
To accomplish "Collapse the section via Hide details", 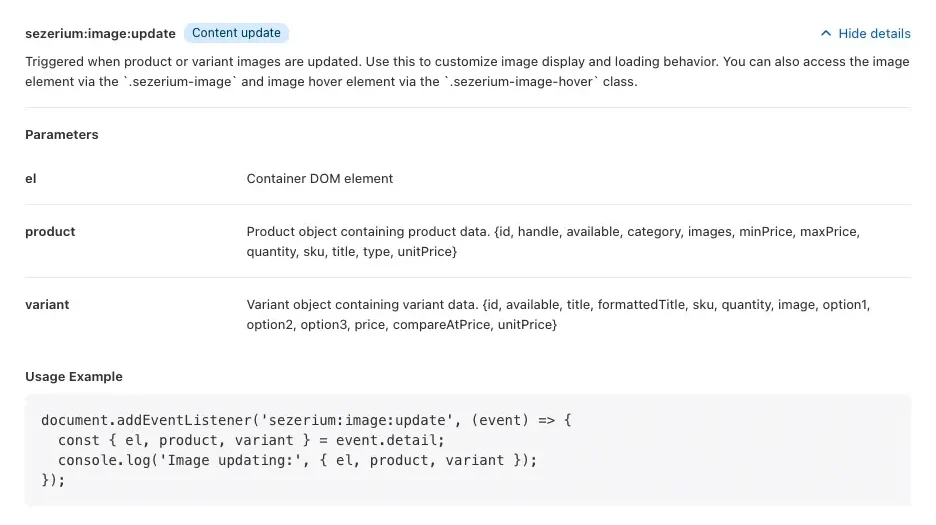I will (866, 33).
